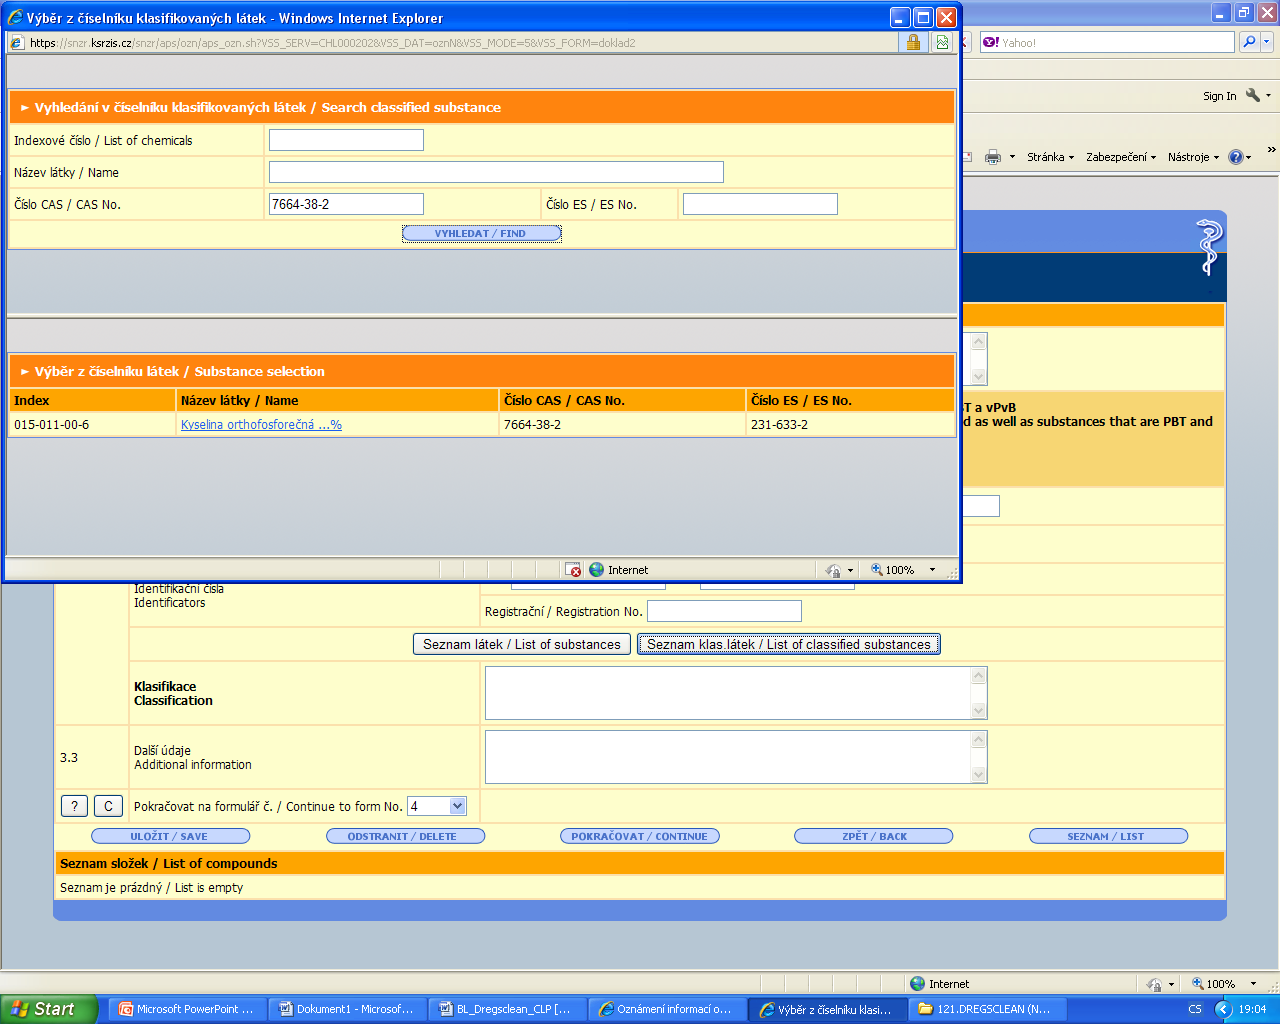This screenshot has height=1024, width=1280.
Task: Click help icon in main browser toolbar
Action: (x=1236, y=157)
